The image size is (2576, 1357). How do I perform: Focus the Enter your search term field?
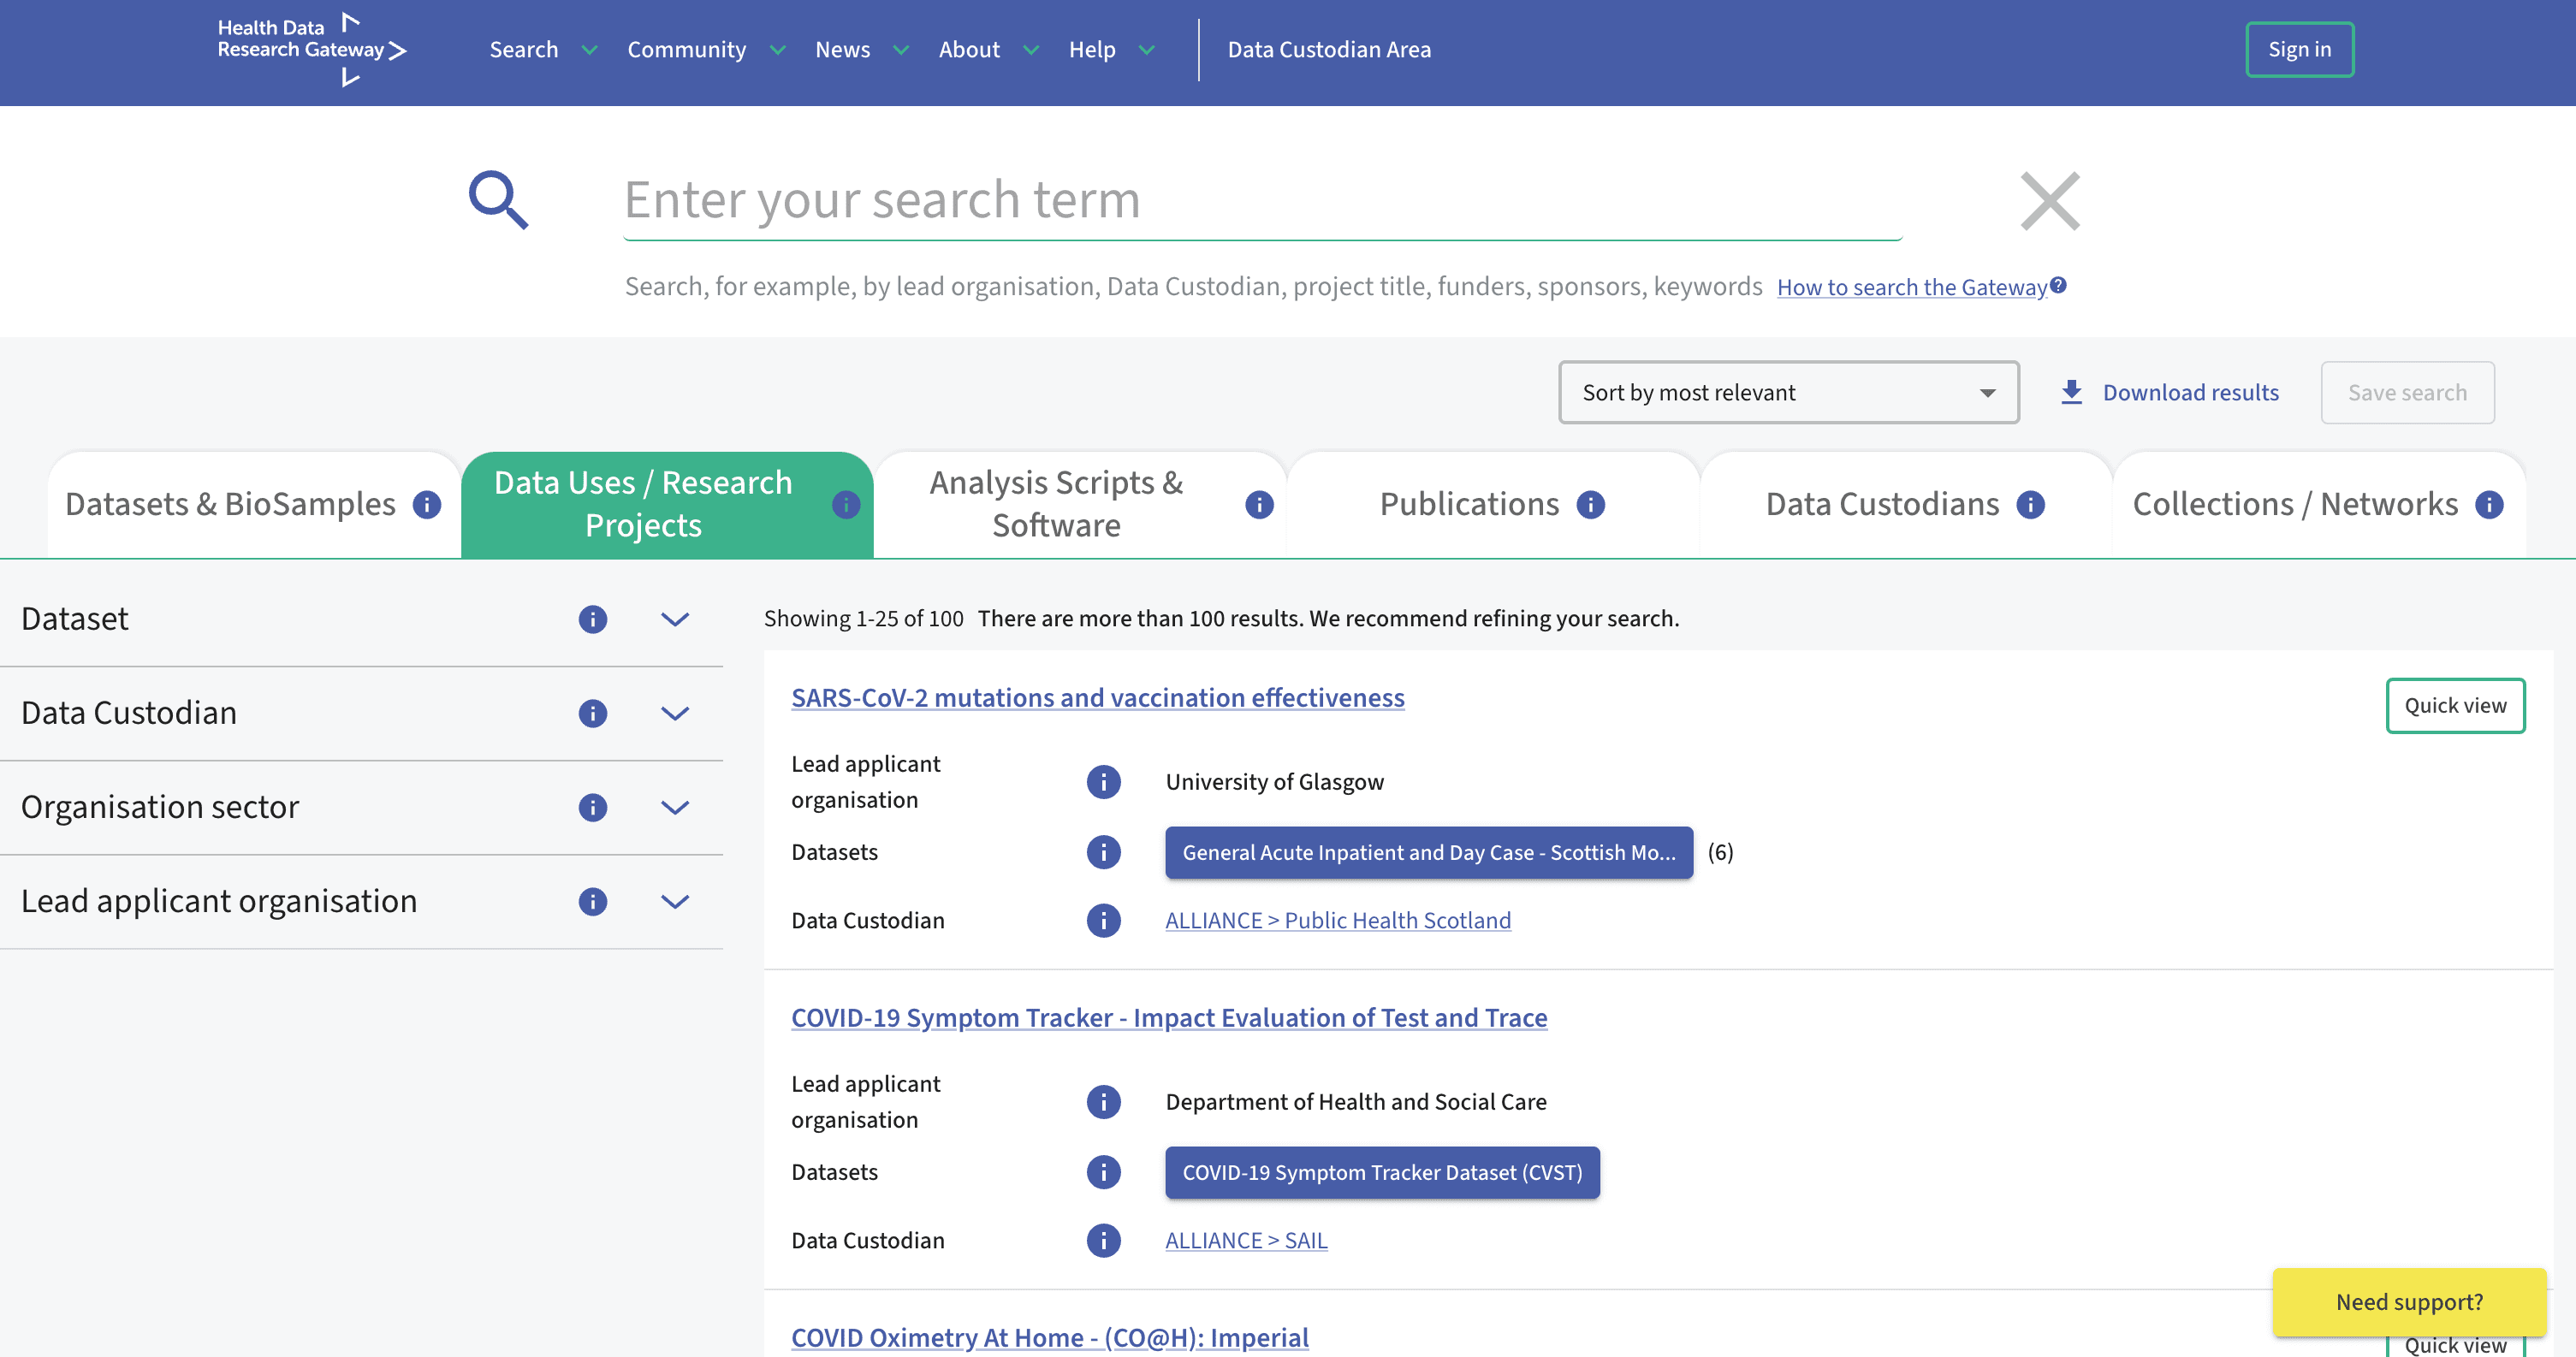[1262, 200]
